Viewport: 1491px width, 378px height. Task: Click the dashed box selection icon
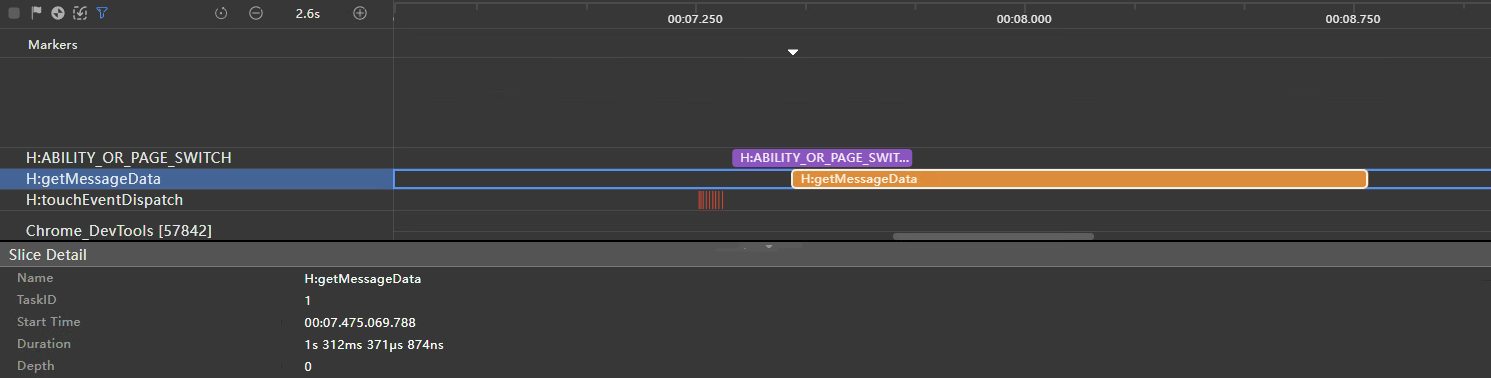[80, 13]
